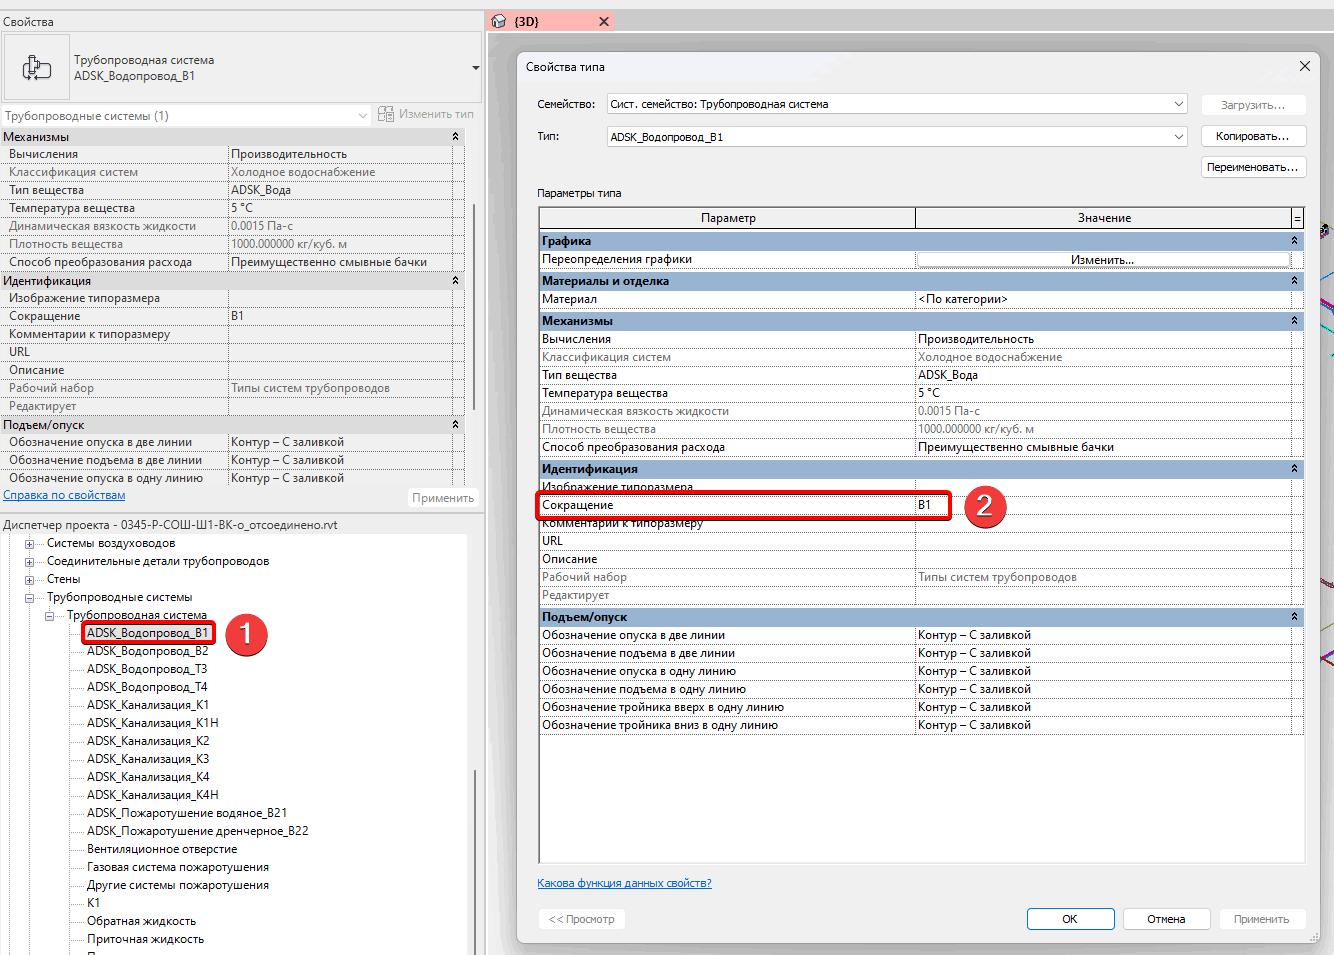Click the << Просмотр button
Viewport: 1334px width, 955px height.
(582, 919)
